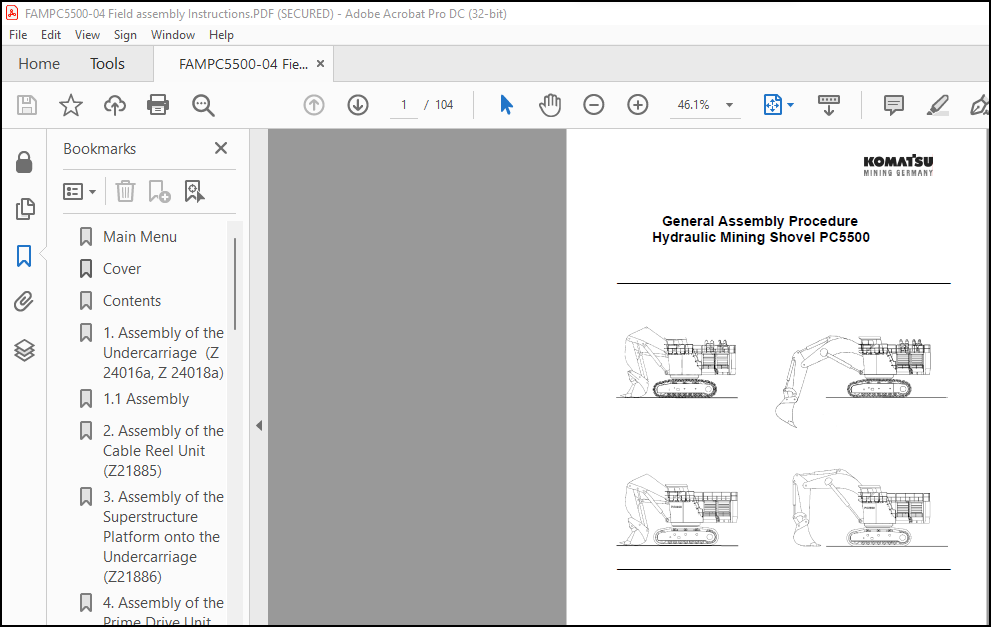Open the Help menu
Screen dimensions: 991x627
pyautogui.click(x=221, y=35)
